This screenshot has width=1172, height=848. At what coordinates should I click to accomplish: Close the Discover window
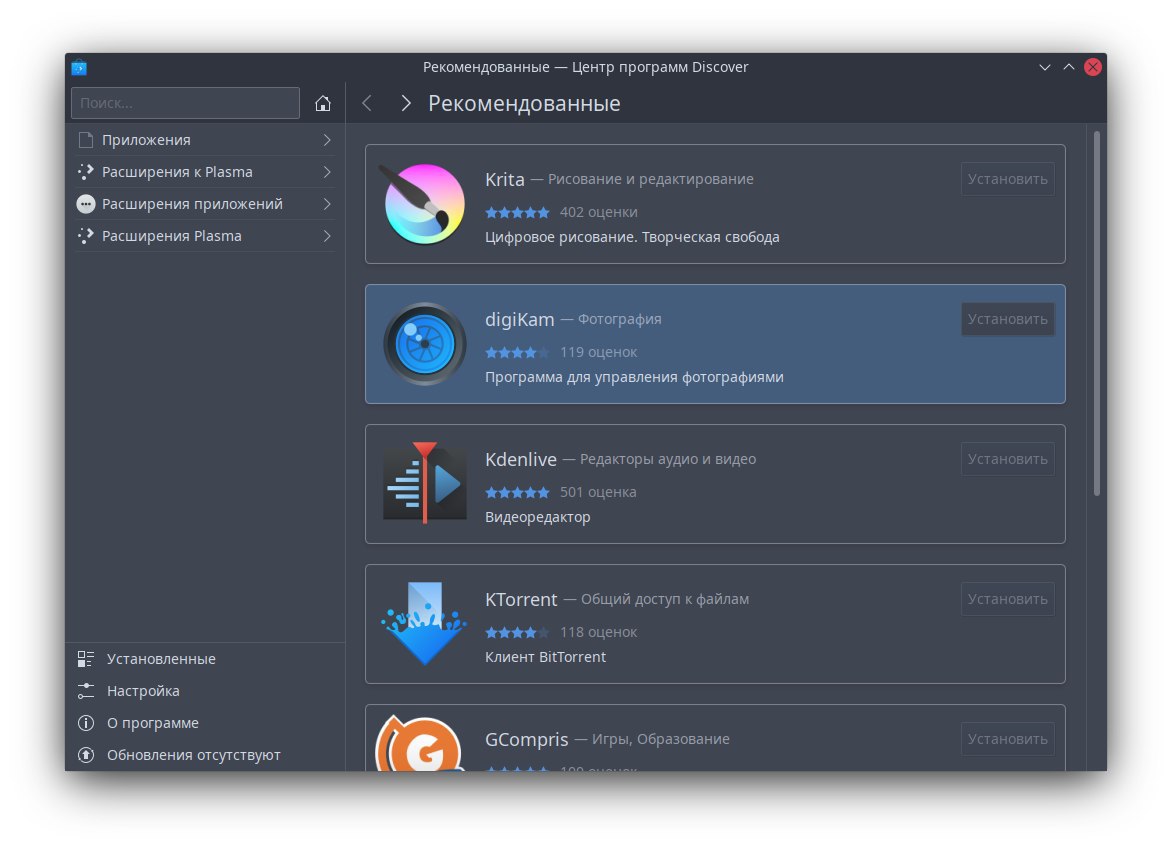point(1093,67)
